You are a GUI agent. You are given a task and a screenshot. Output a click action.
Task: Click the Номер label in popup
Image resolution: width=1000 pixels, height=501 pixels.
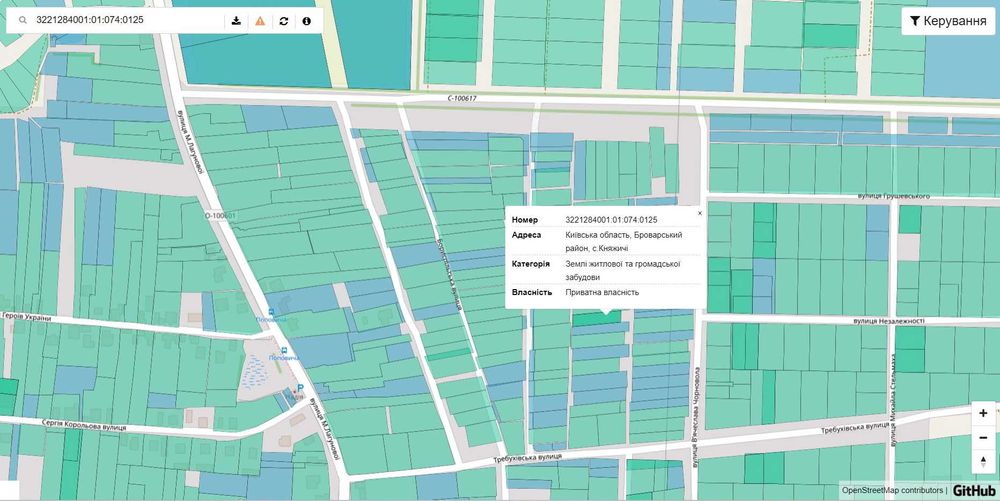tap(525, 220)
